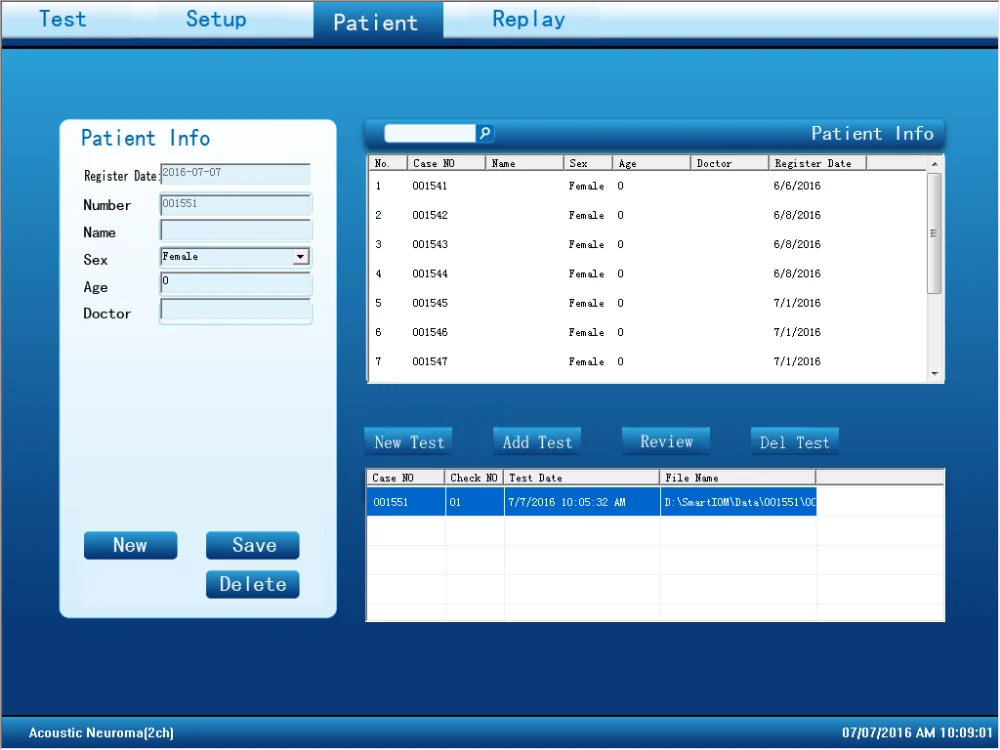Screen dimensions: 1000x750
Task: Open the Sex dropdown arrow
Action: 300,257
